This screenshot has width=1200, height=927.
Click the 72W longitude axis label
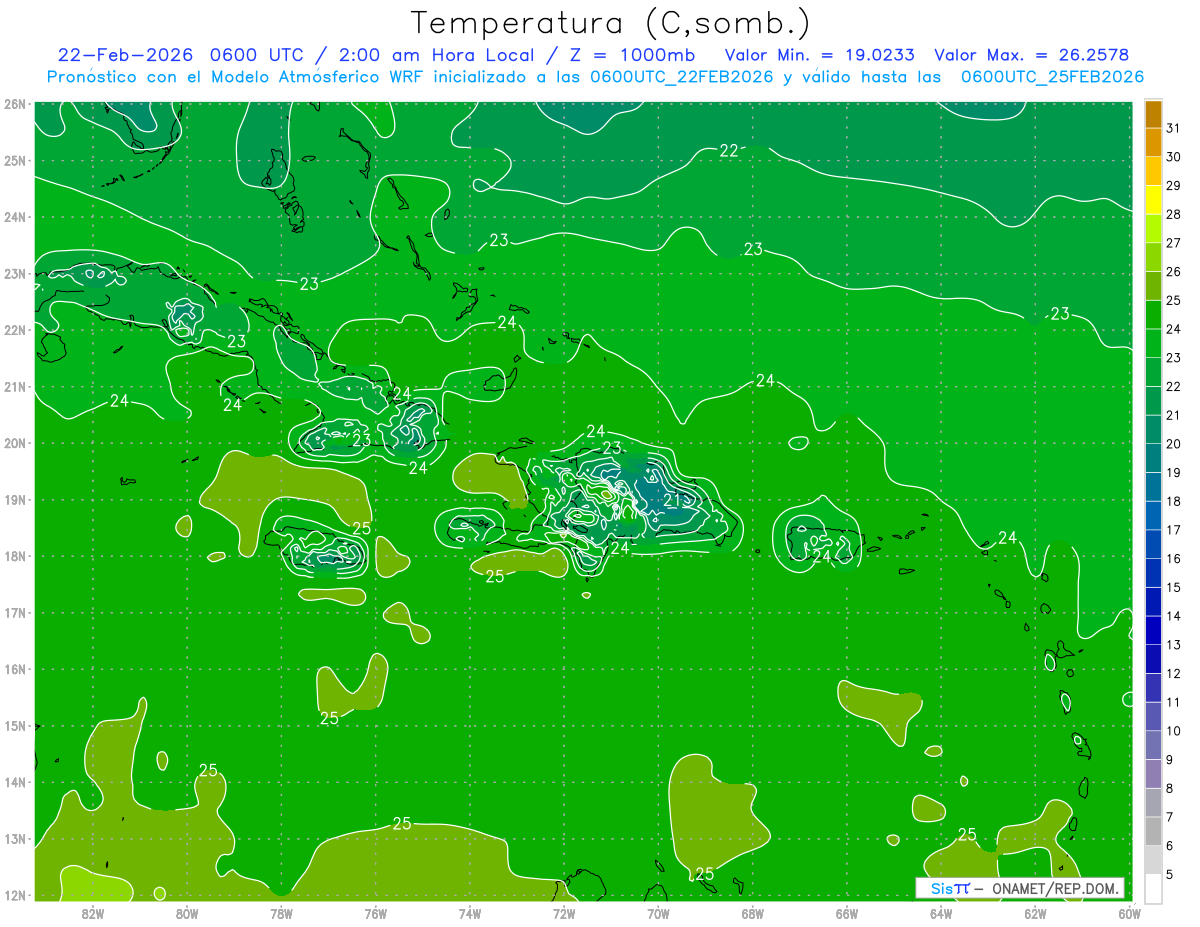(564, 913)
